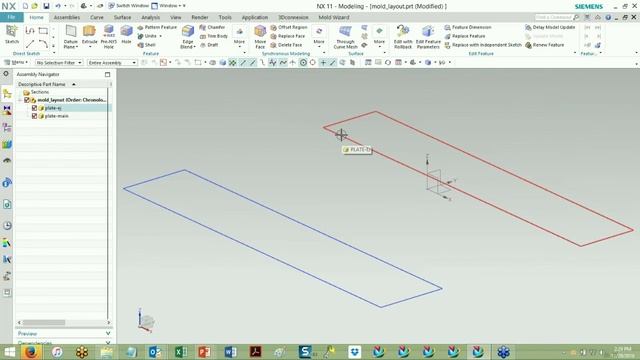Open the Through Curve Mesh tool
This screenshot has width=640, height=360.
coord(345,36)
